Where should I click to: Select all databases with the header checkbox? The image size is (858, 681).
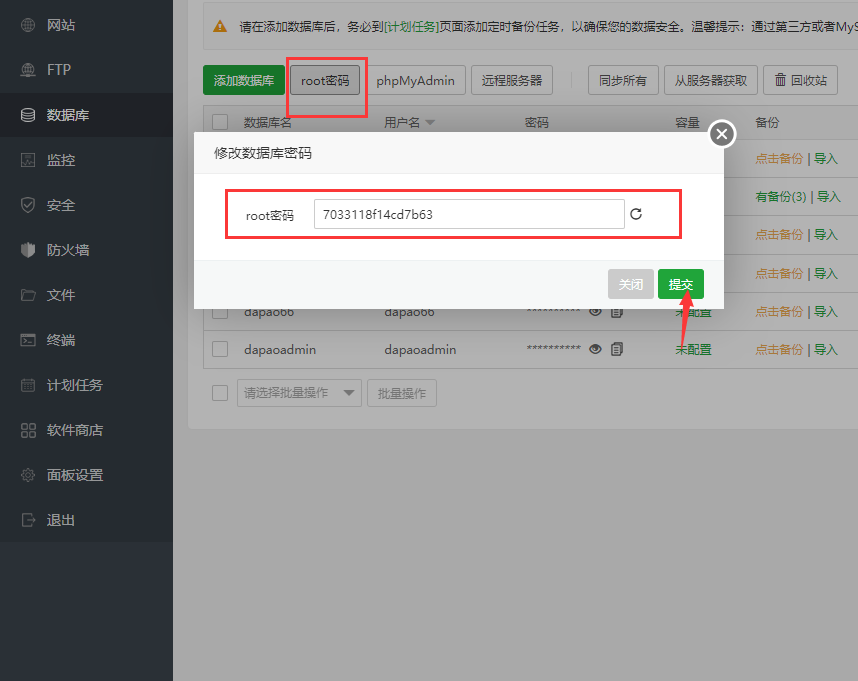(x=219, y=121)
